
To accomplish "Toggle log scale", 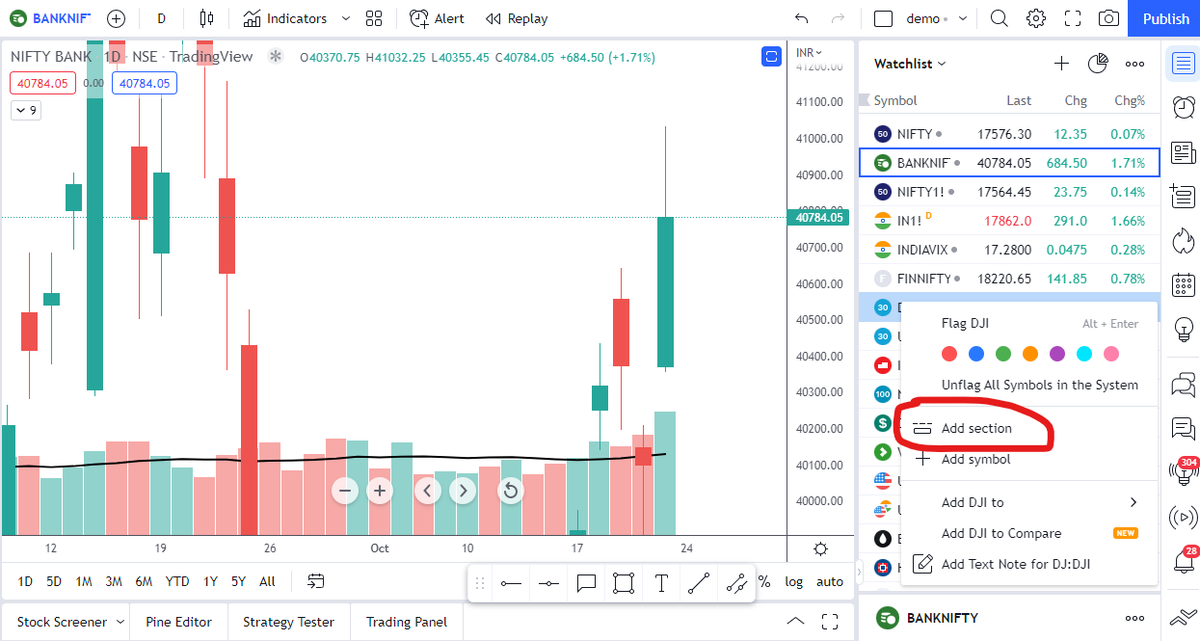I will (x=793, y=581).
